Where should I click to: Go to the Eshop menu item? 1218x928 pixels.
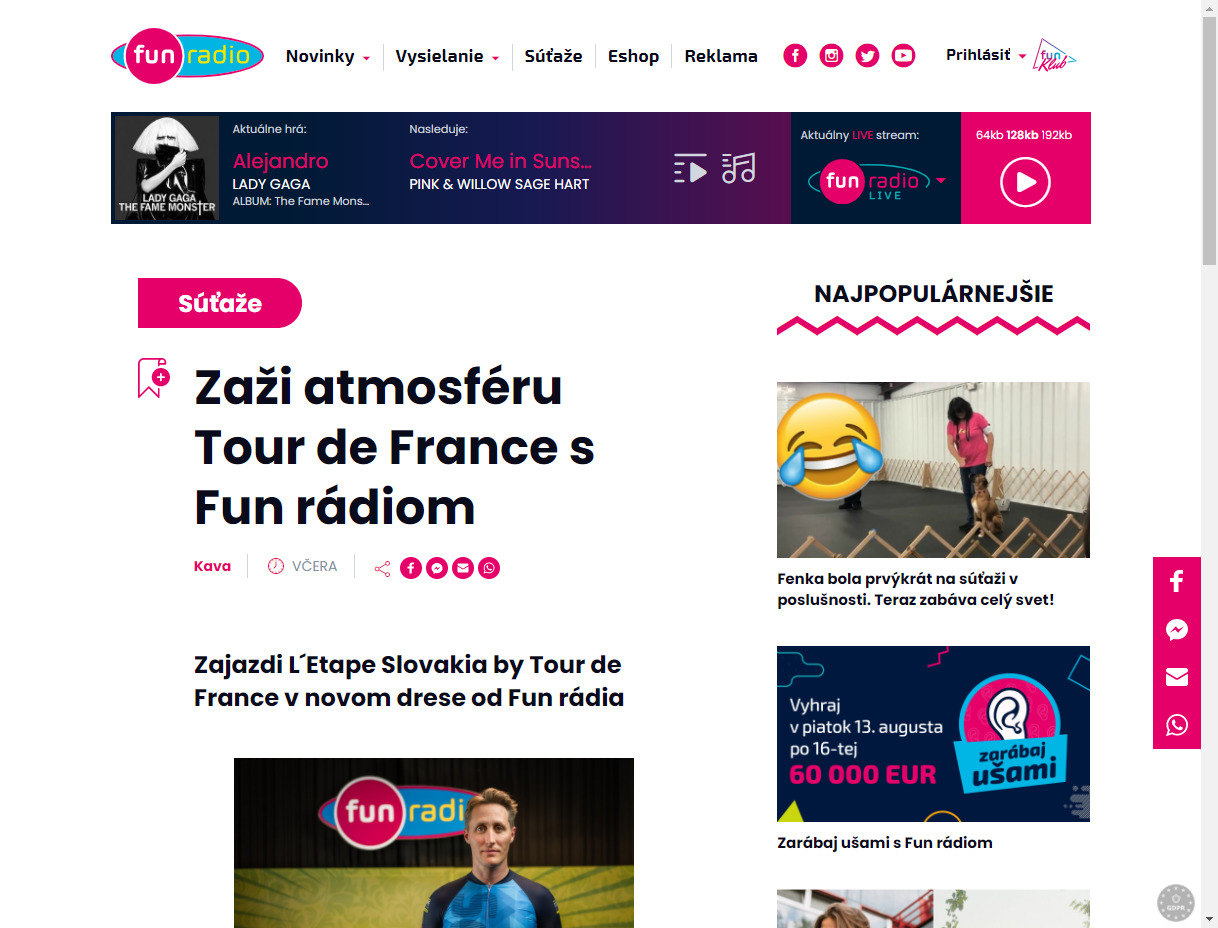pyautogui.click(x=633, y=56)
